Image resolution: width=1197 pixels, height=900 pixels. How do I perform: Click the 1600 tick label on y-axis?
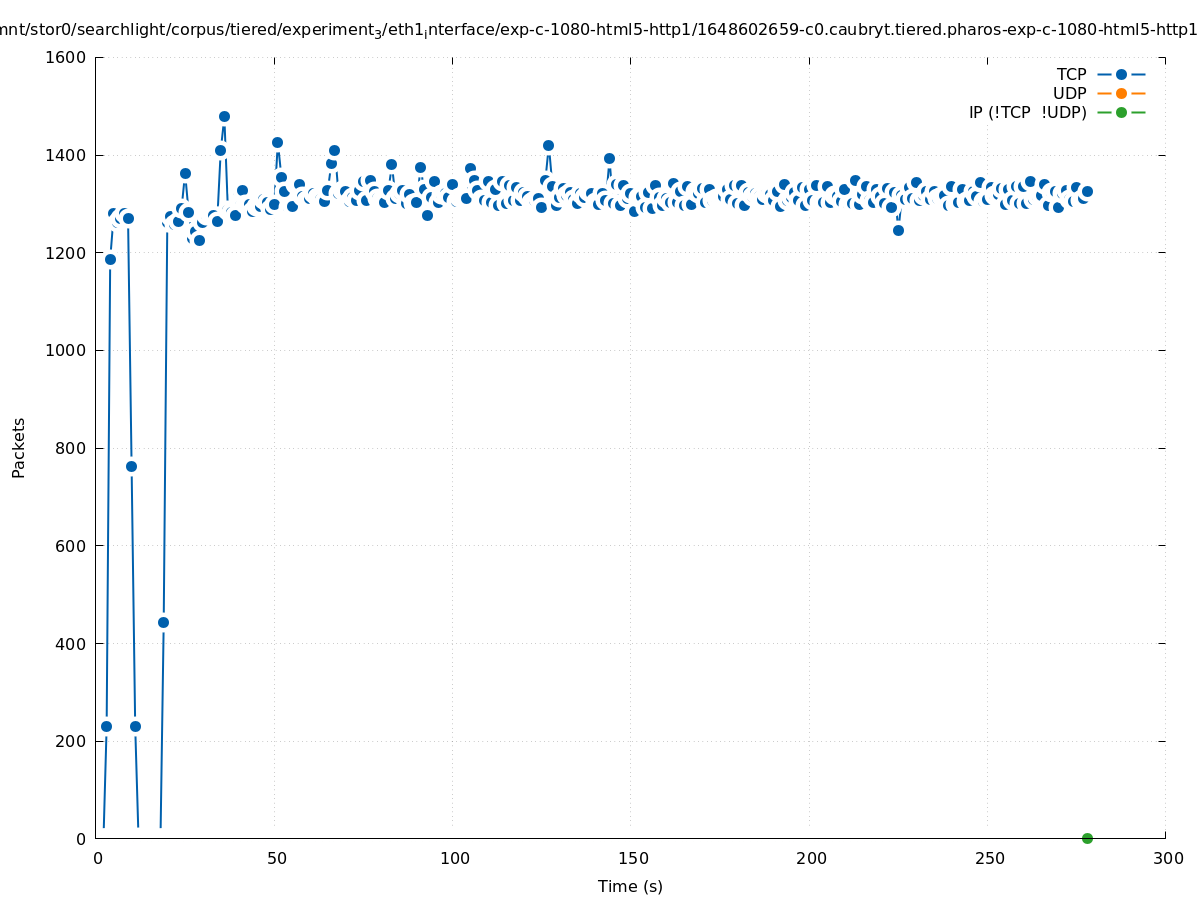(66, 57)
